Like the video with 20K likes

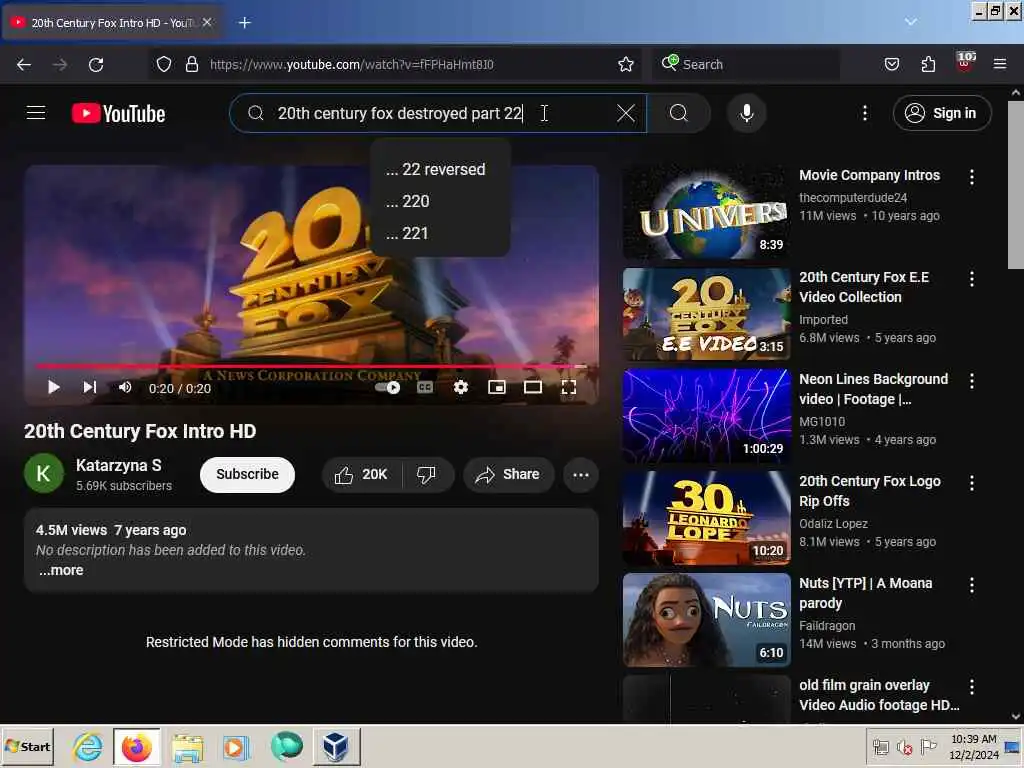coord(361,474)
